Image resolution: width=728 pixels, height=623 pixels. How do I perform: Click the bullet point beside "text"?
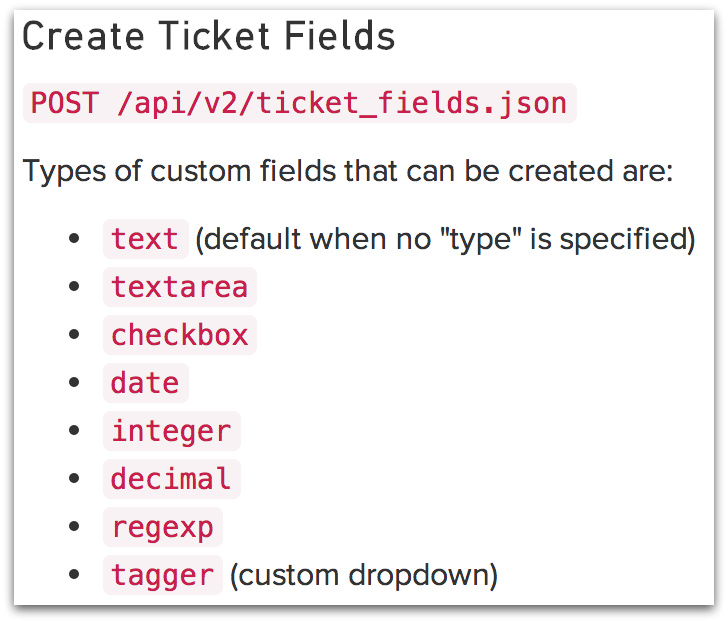coord(73,240)
